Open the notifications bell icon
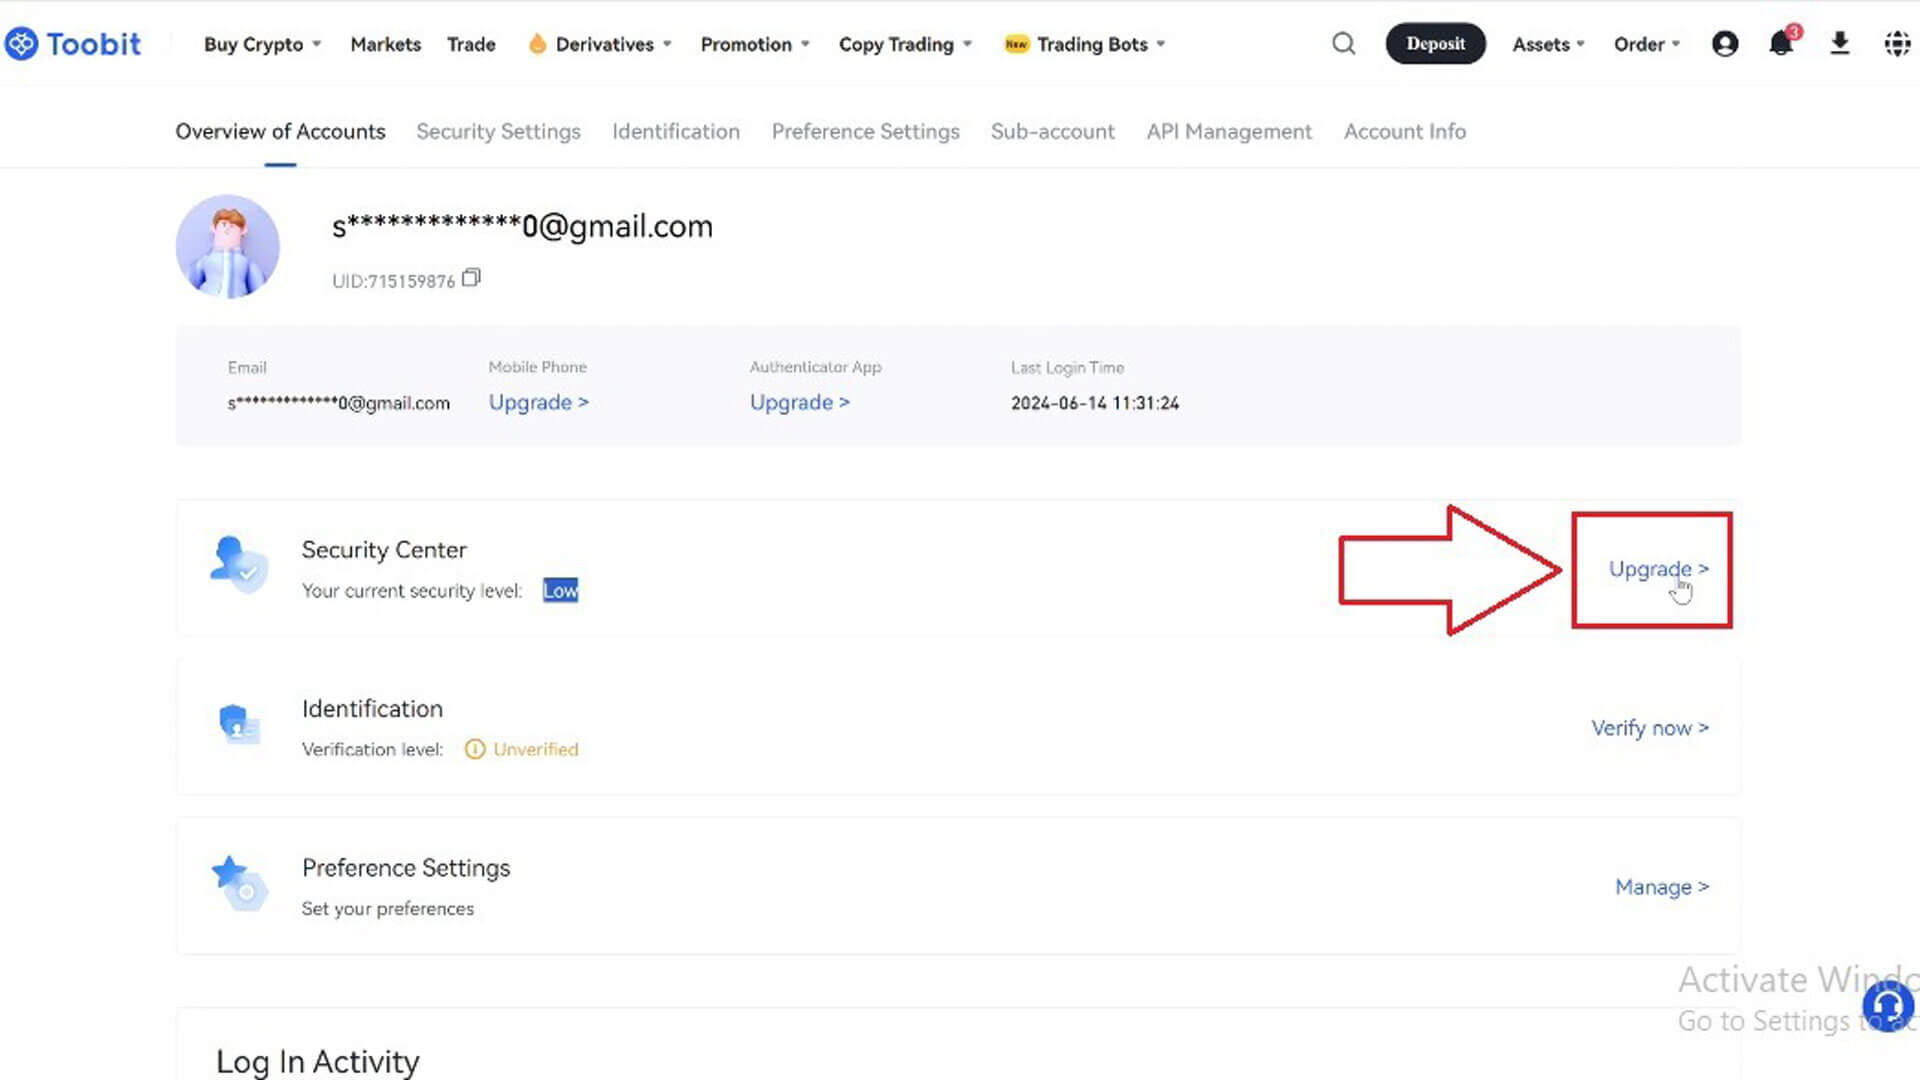The height and width of the screenshot is (1080, 1920). coord(1782,44)
